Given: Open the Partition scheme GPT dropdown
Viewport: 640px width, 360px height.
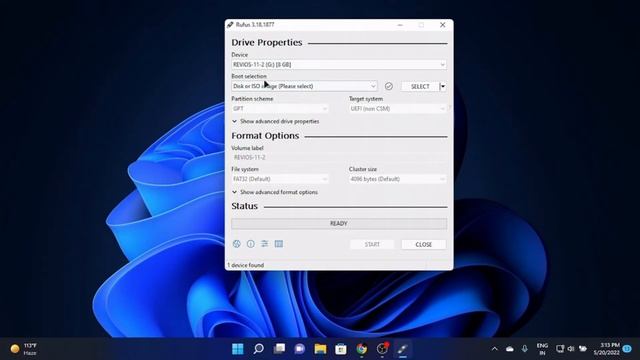Looking at the screenshot, I should pyautogui.click(x=280, y=109).
